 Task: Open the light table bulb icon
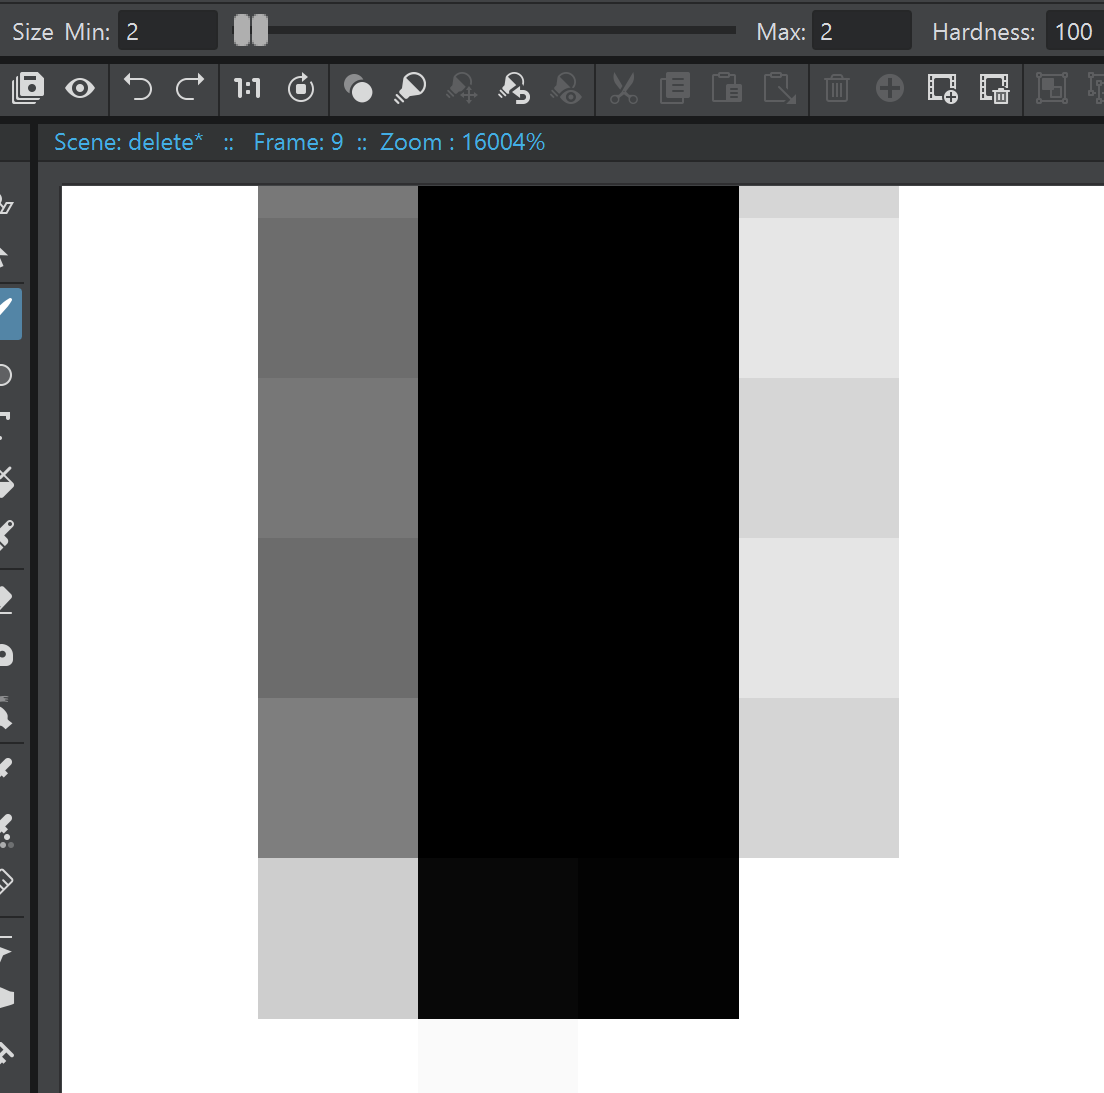click(x=411, y=89)
